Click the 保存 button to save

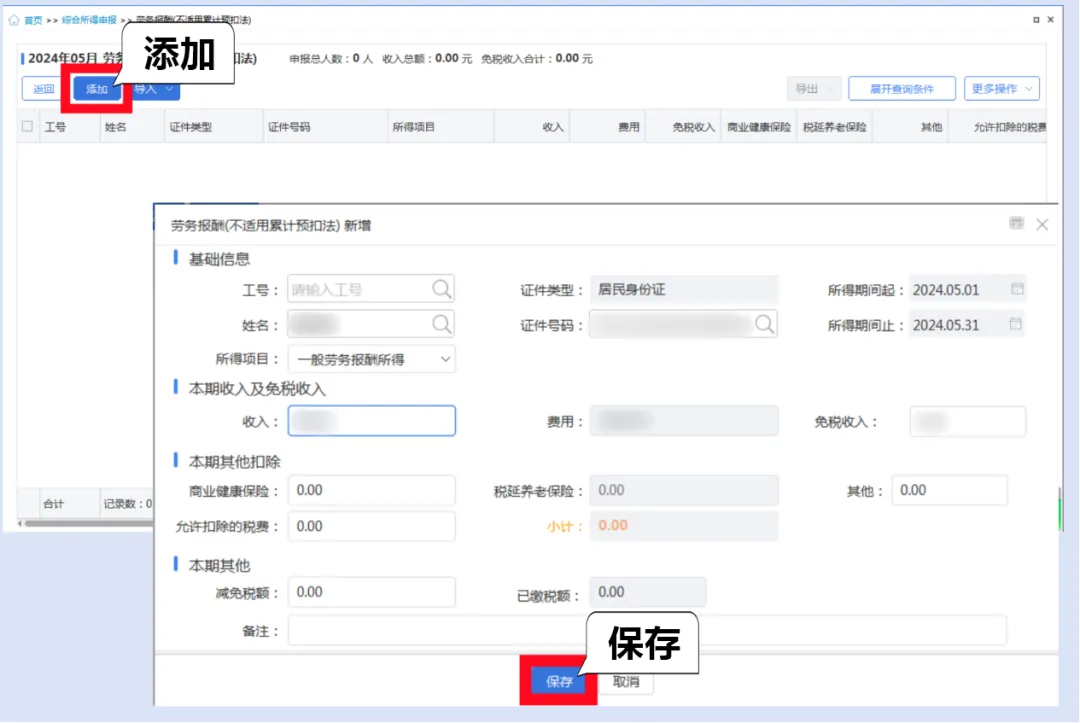[x=557, y=681]
